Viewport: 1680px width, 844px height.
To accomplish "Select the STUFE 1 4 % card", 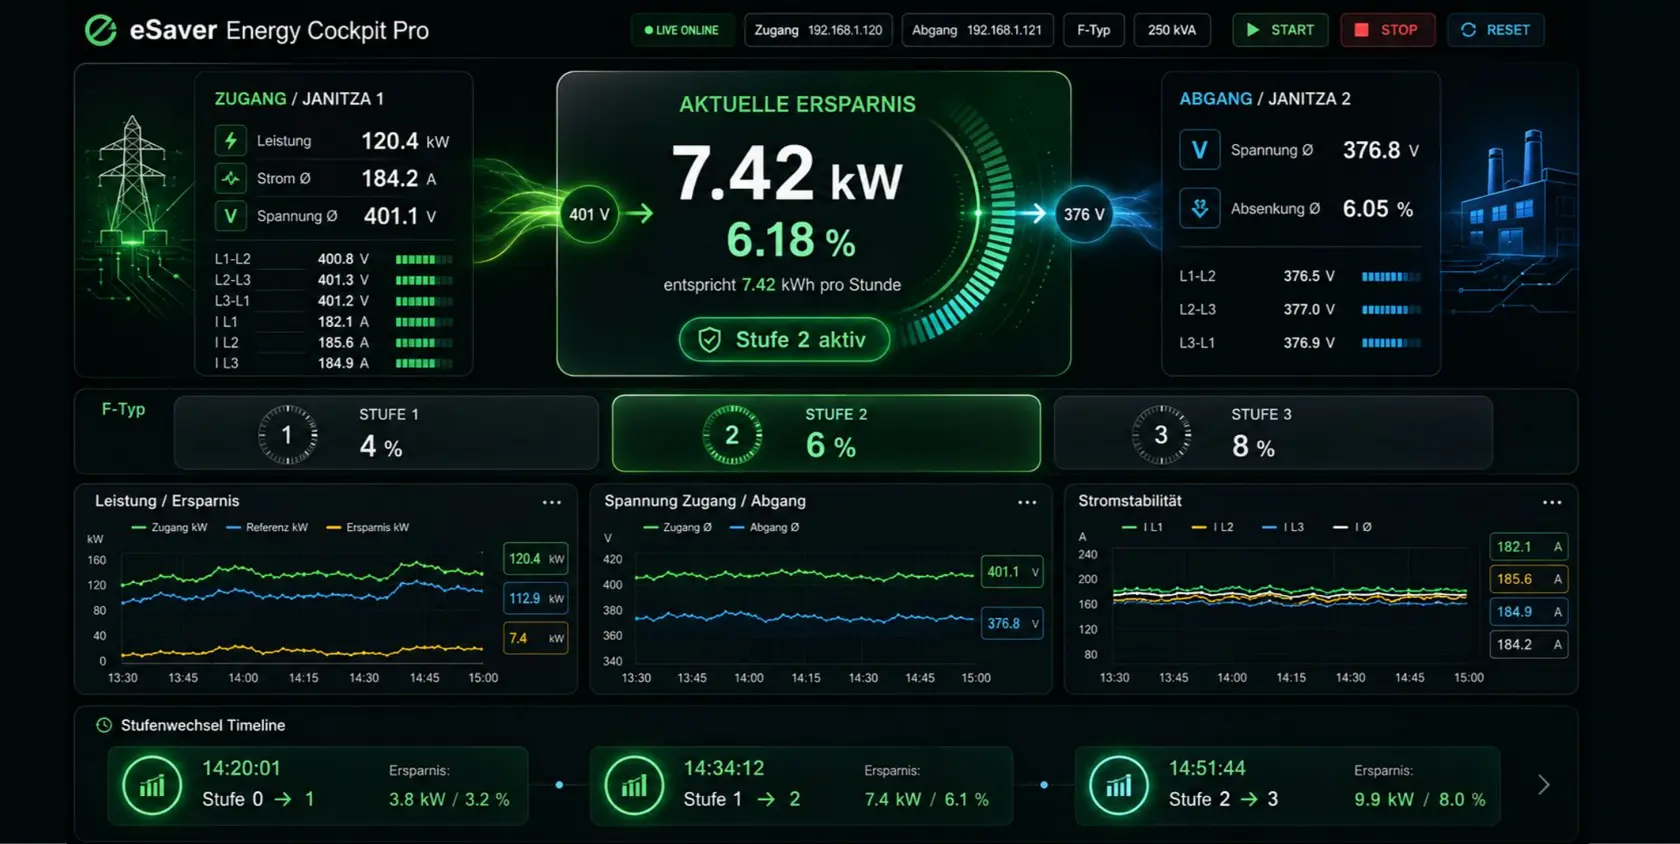I will tap(386, 433).
